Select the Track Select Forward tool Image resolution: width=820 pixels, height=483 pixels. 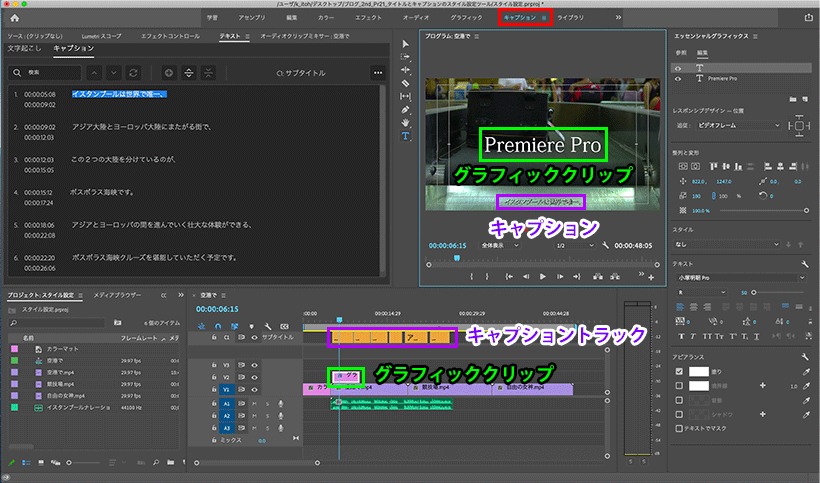tap(405, 56)
